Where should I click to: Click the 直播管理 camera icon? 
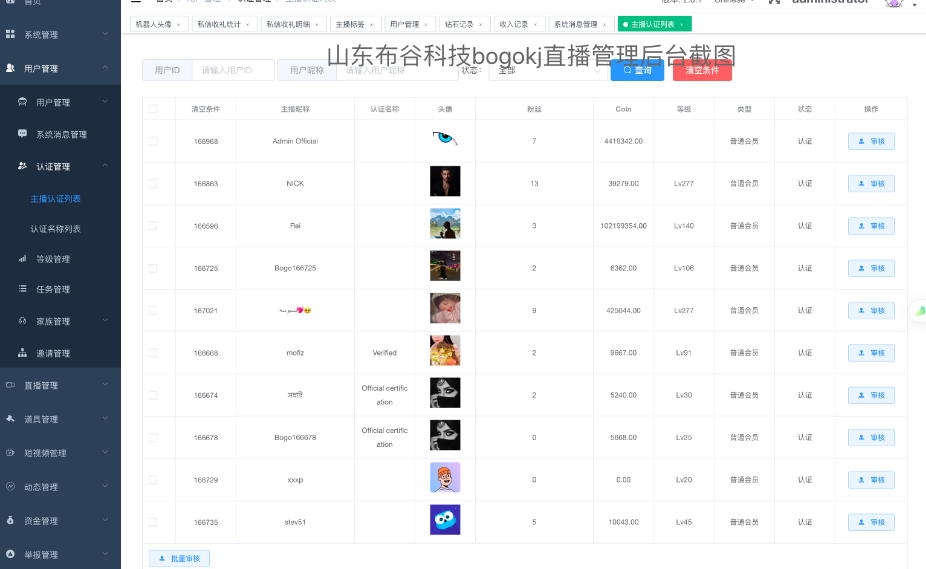point(10,385)
